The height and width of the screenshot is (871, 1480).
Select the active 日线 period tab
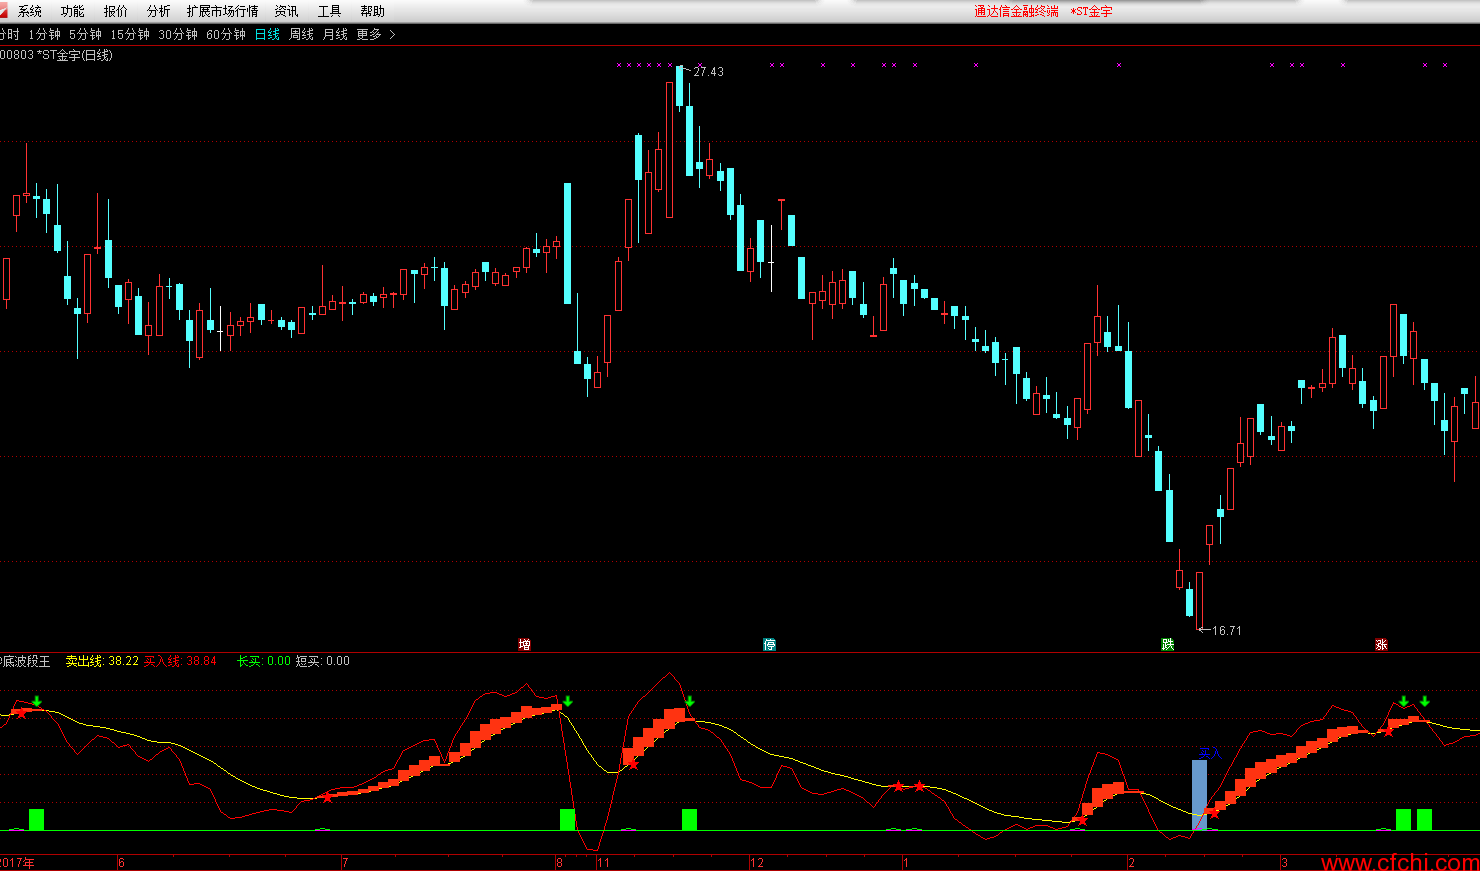[x=267, y=34]
